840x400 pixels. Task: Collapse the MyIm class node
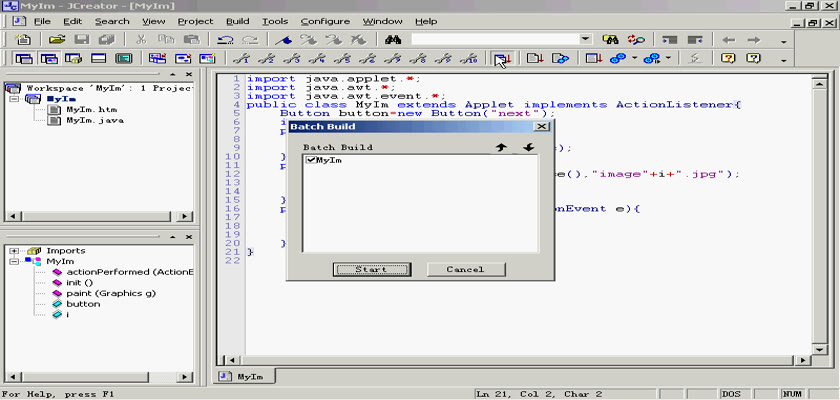14,261
